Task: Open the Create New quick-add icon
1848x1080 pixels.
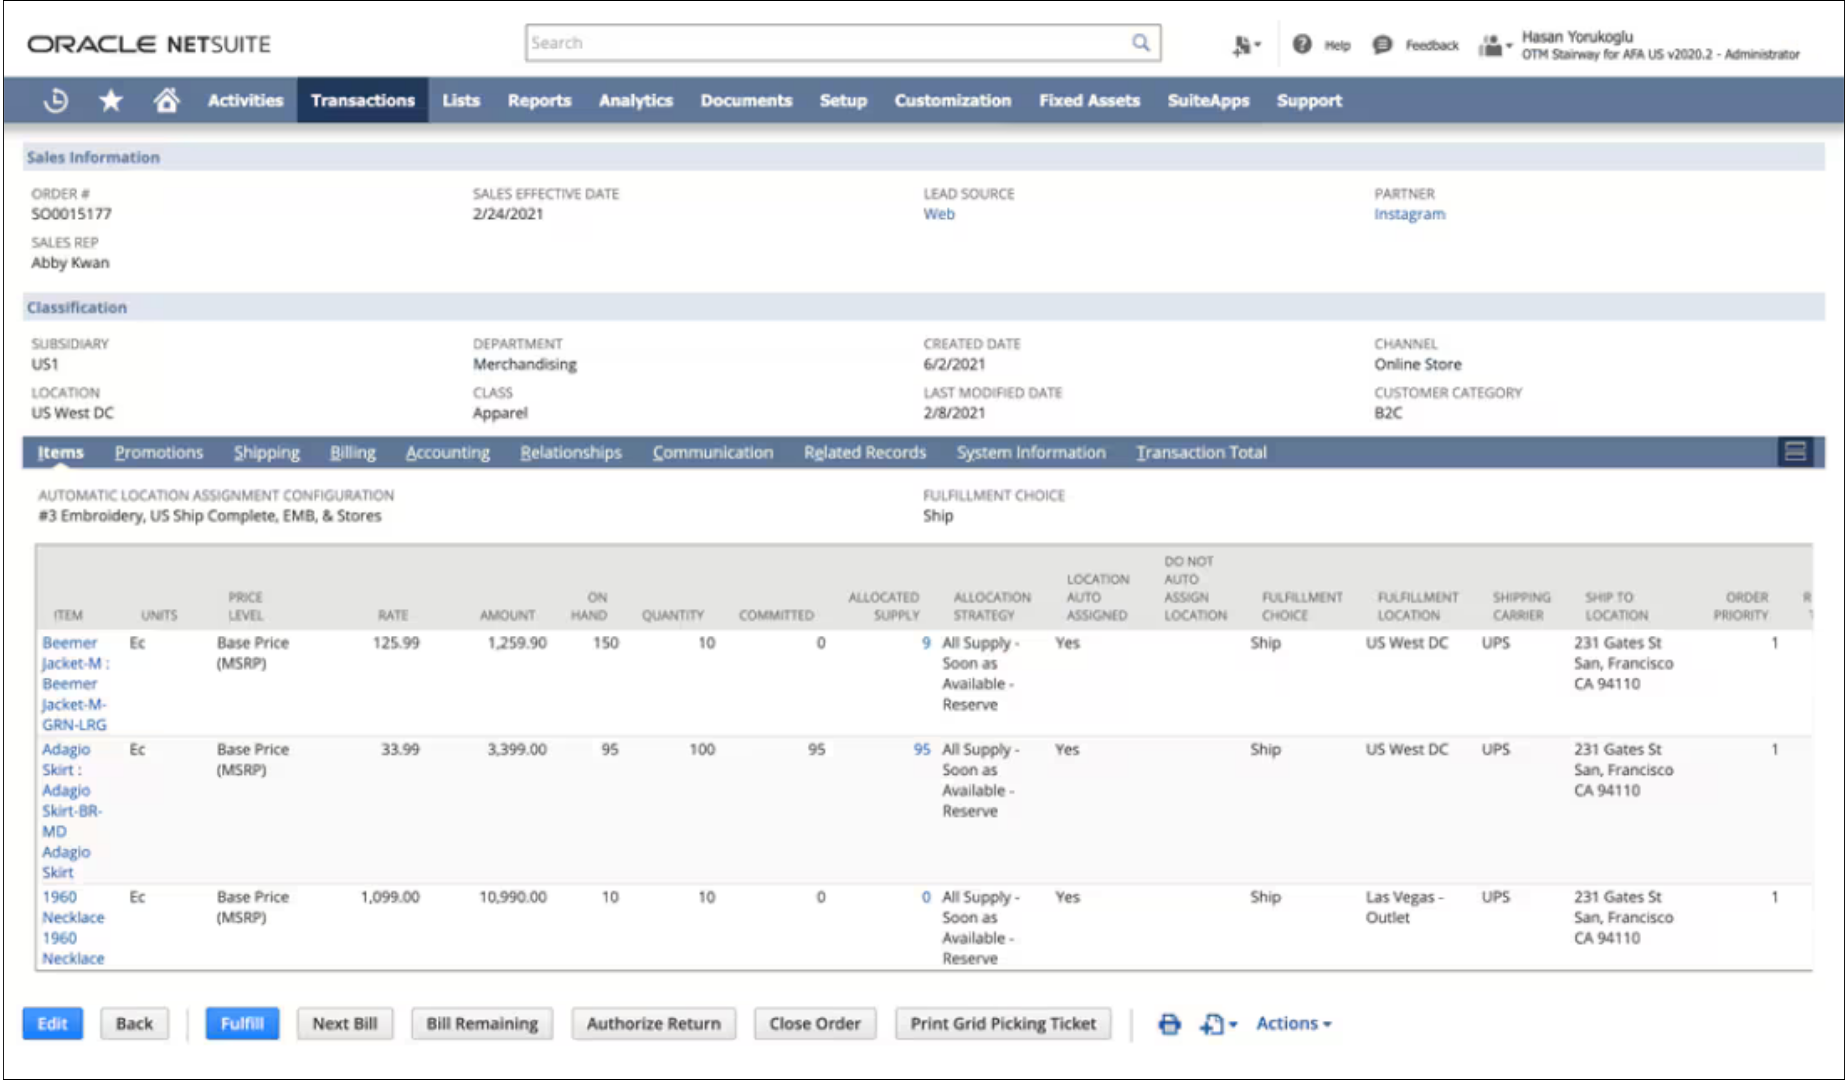Action: (1245, 45)
